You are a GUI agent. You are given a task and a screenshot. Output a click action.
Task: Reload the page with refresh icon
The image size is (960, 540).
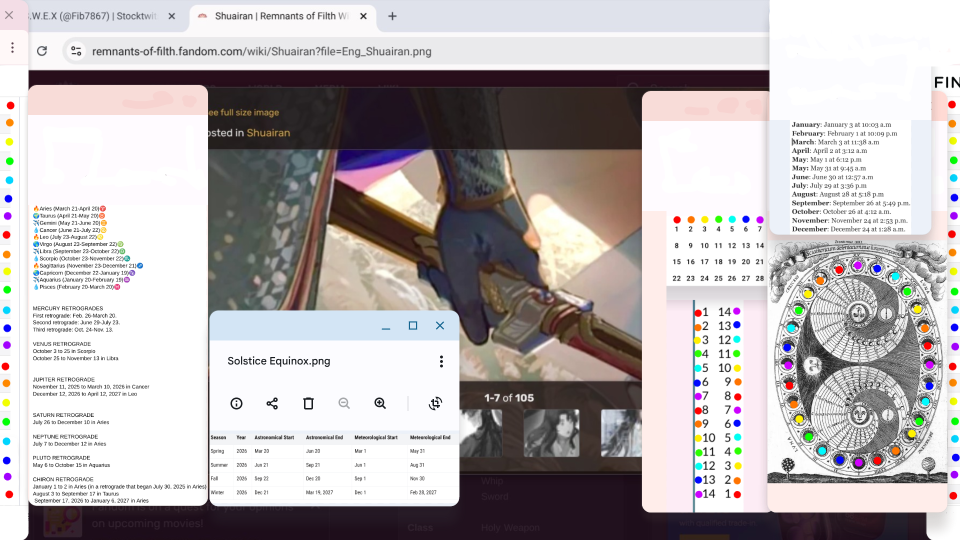point(42,51)
